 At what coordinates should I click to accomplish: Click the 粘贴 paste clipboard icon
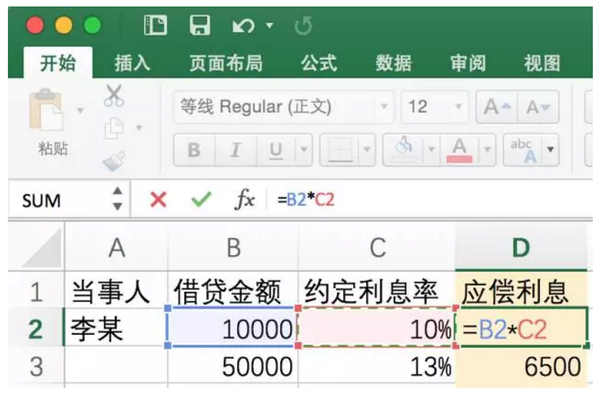click(46, 110)
